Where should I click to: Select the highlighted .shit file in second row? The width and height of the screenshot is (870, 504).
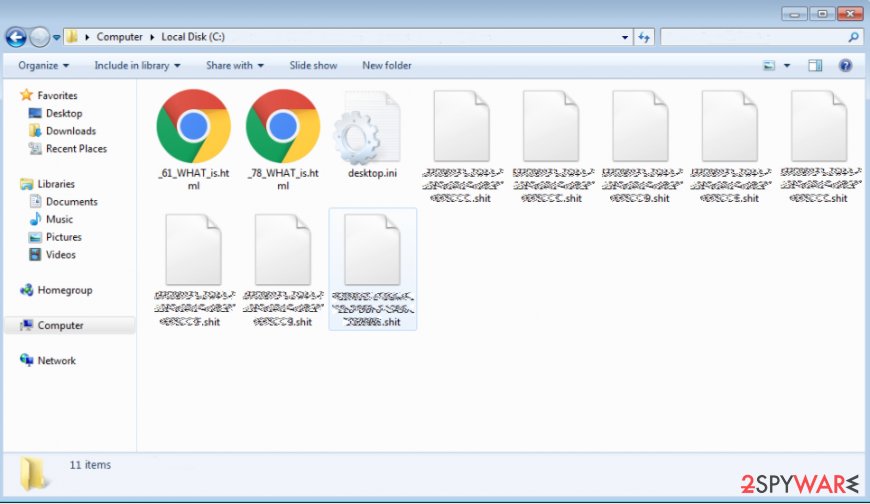click(372, 269)
